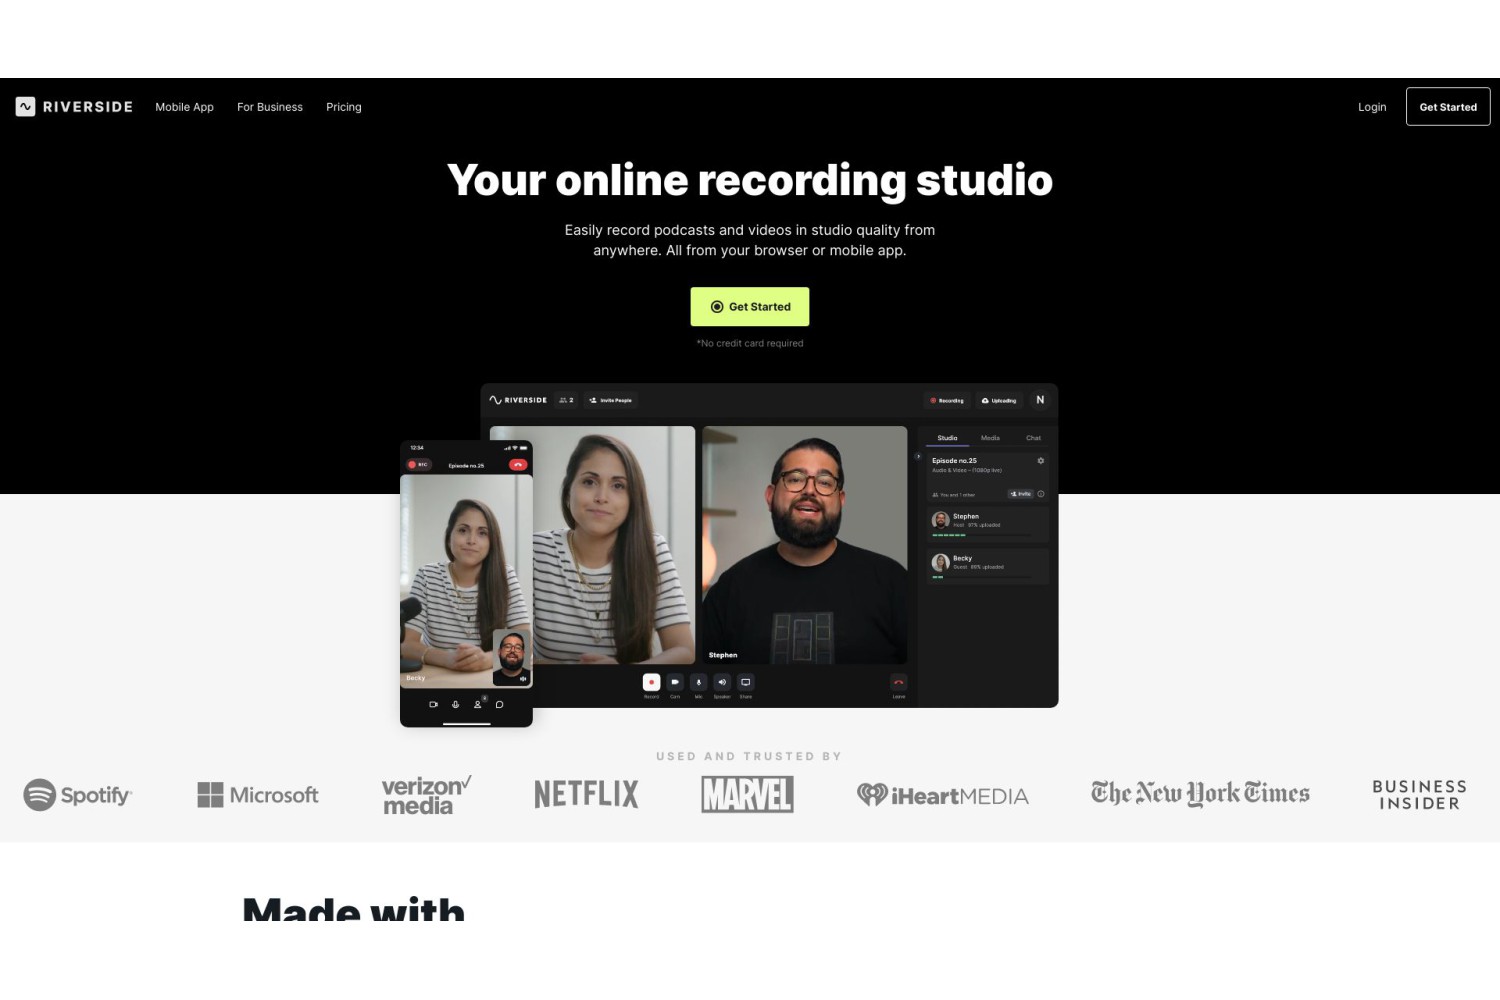Screen dimensions: 1500x1000
Task: Click the red hang-up button on phone mockup
Action: (517, 465)
